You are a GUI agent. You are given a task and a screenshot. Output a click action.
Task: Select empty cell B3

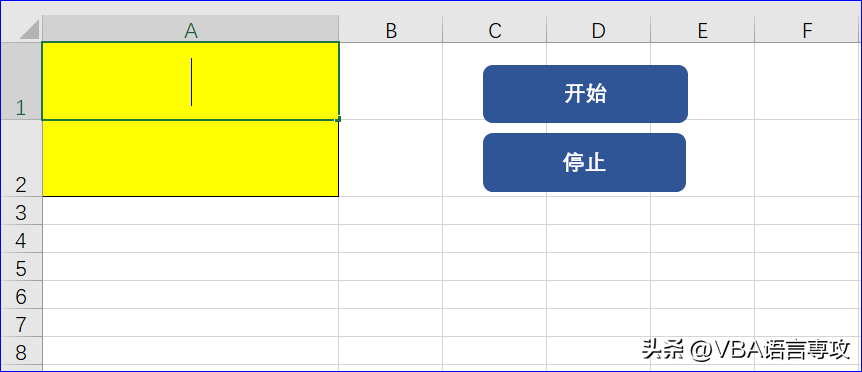pyautogui.click(x=391, y=211)
